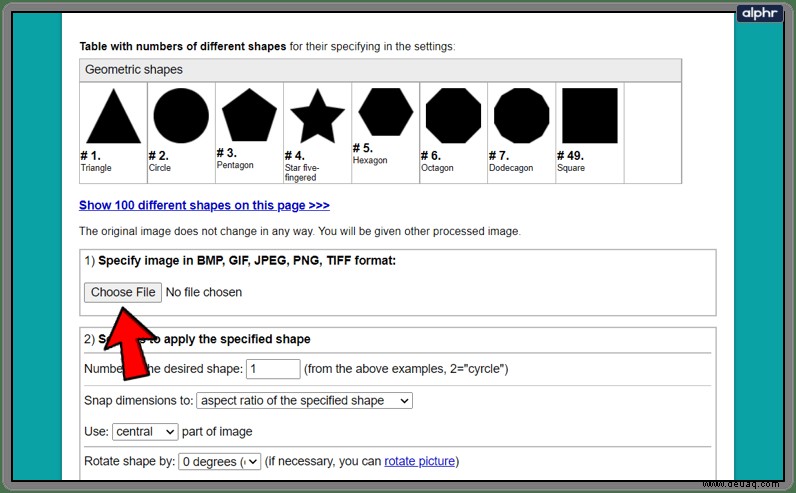Click the 'No file chosen' label
The width and height of the screenshot is (796, 493).
coord(204,292)
